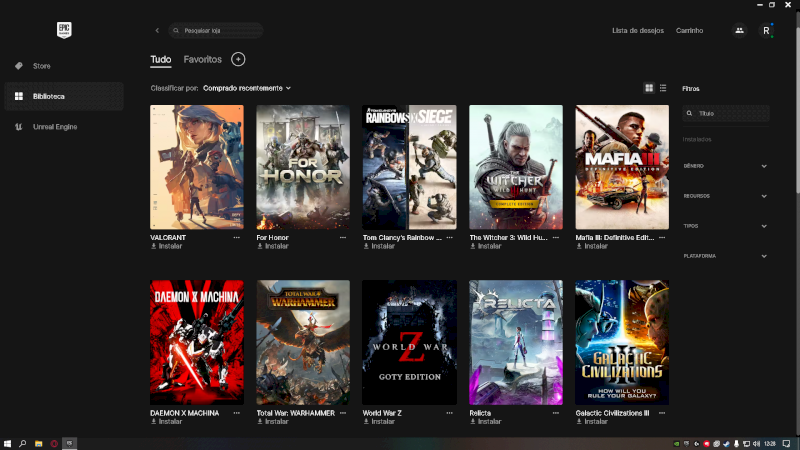The height and width of the screenshot is (450, 800).
Task: Open Galactic Civilizations III cover art
Action: (x=622, y=342)
